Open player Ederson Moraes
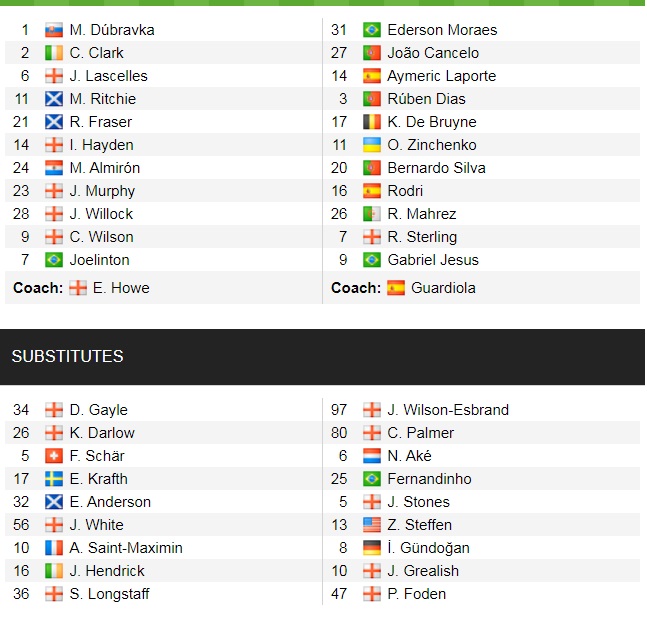This screenshot has height=617, width=647. click(x=442, y=30)
